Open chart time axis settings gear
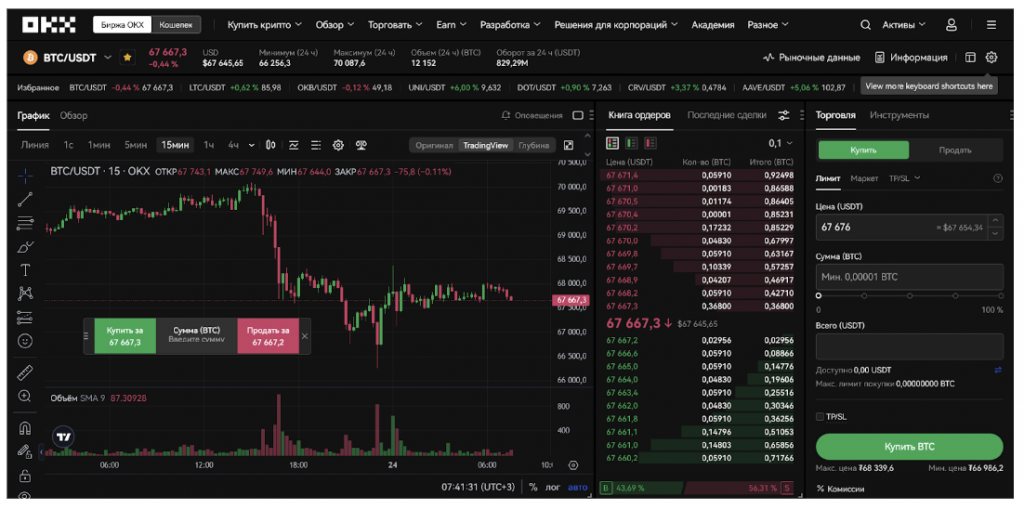Screen dimensions: 1024x509 (573, 465)
